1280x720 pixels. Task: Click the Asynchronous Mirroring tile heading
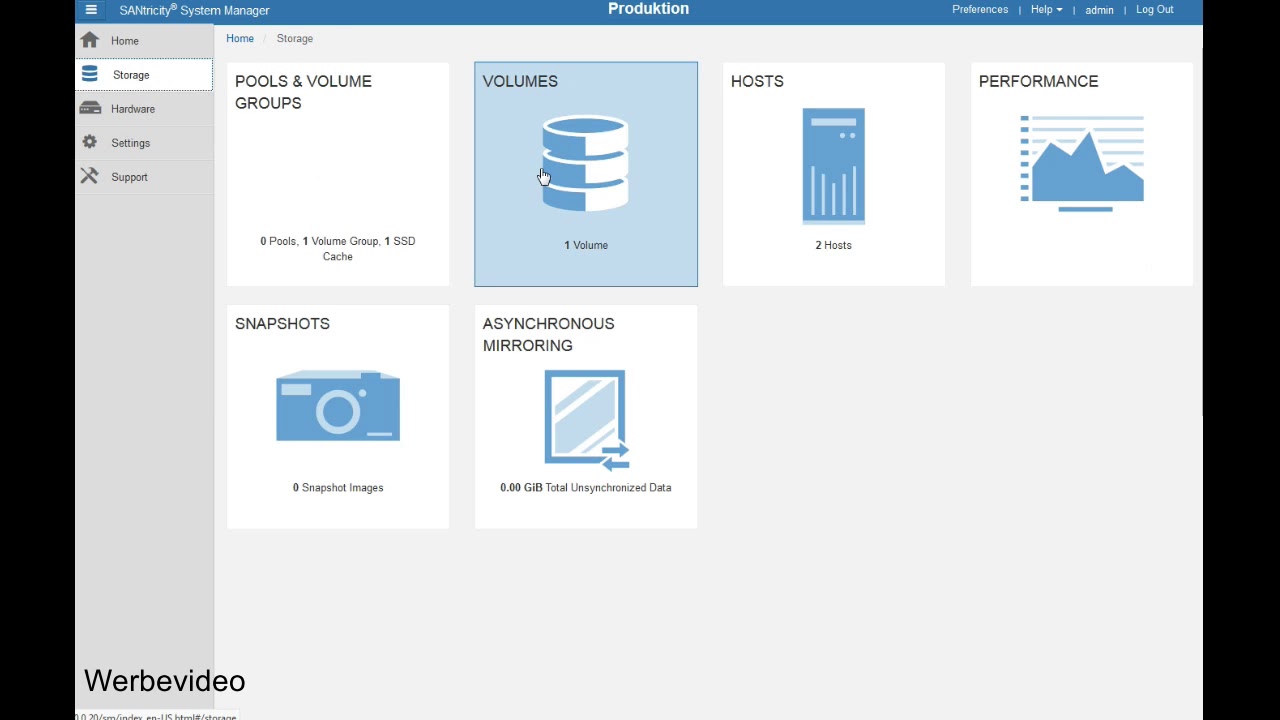coord(548,334)
